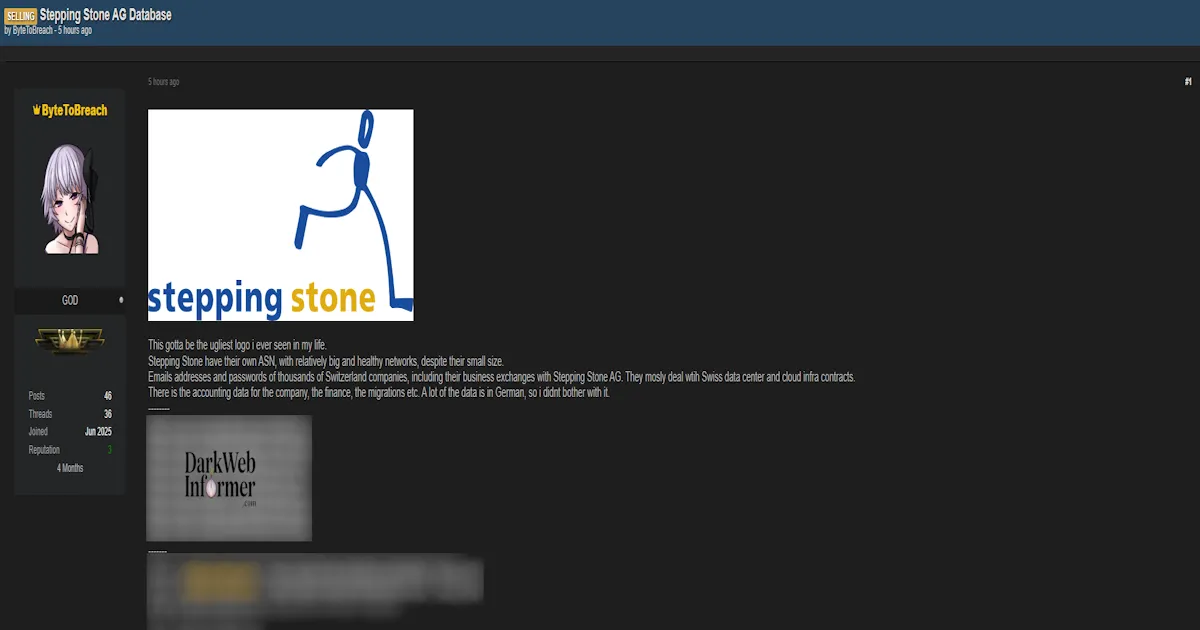Click the GOD rank badge emblem
The width and height of the screenshot is (1200, 630).
pos(69,340)
